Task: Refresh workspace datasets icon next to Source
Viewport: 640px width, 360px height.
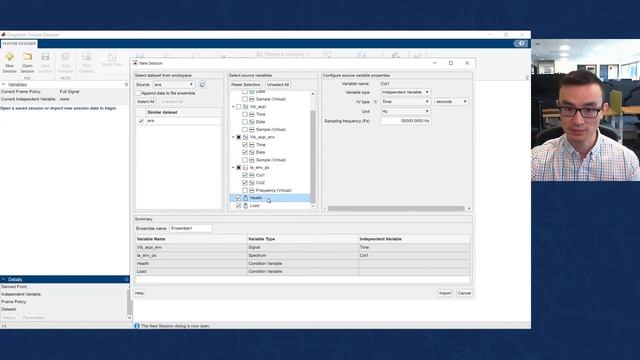Action: pyautogui.click(x=202, y=84)
